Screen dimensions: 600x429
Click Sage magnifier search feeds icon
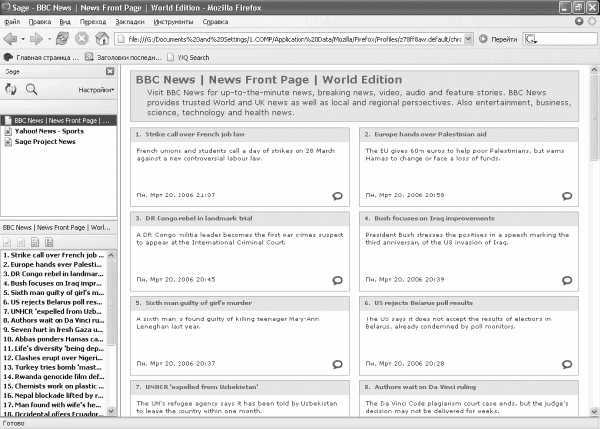coord(31,89)
